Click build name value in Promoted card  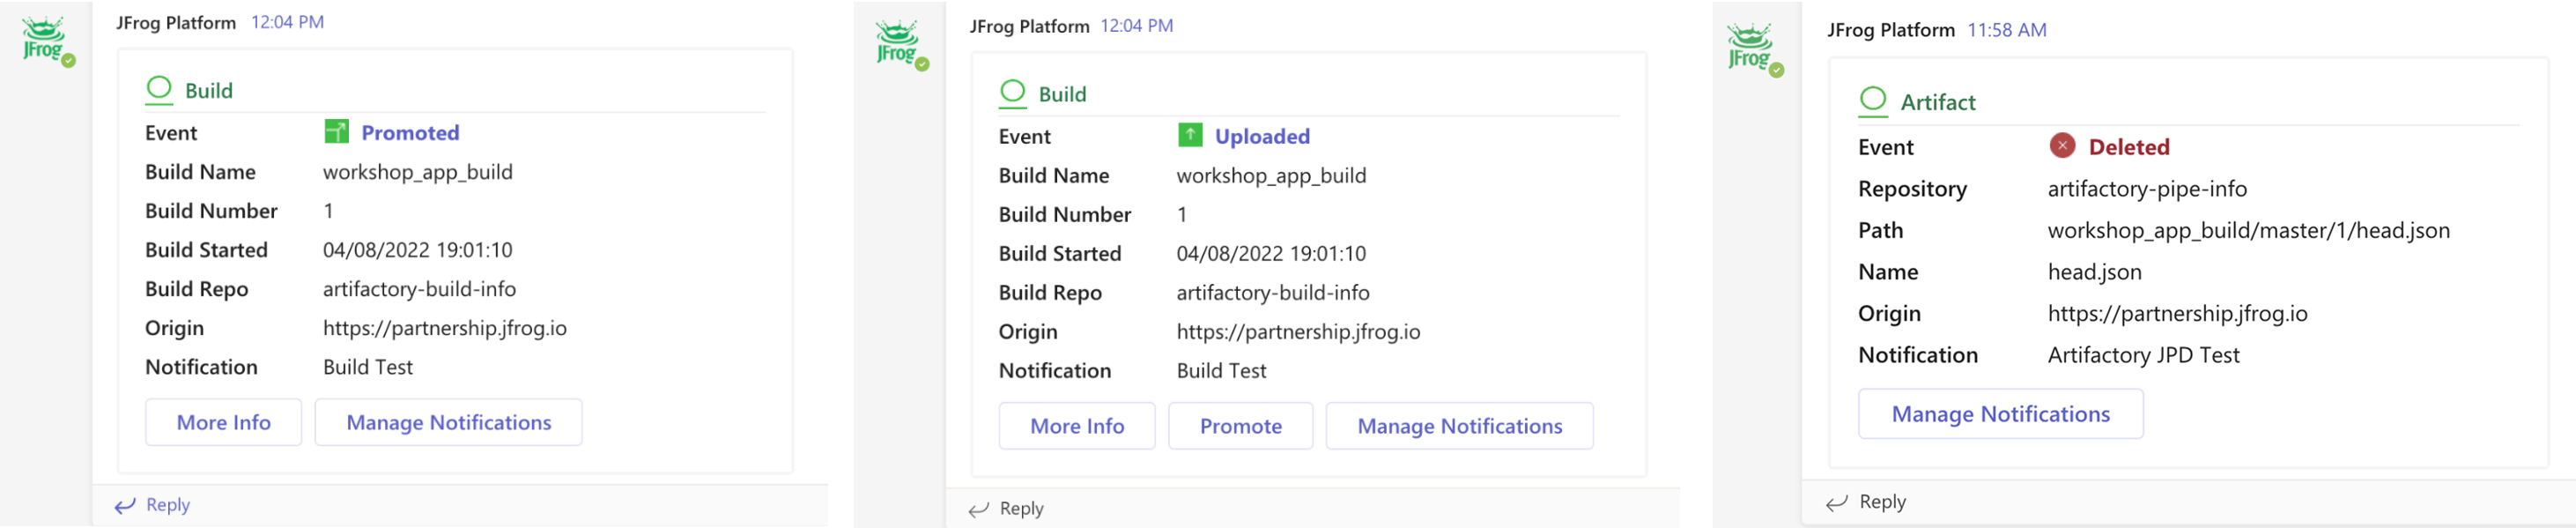pos(417,172)
